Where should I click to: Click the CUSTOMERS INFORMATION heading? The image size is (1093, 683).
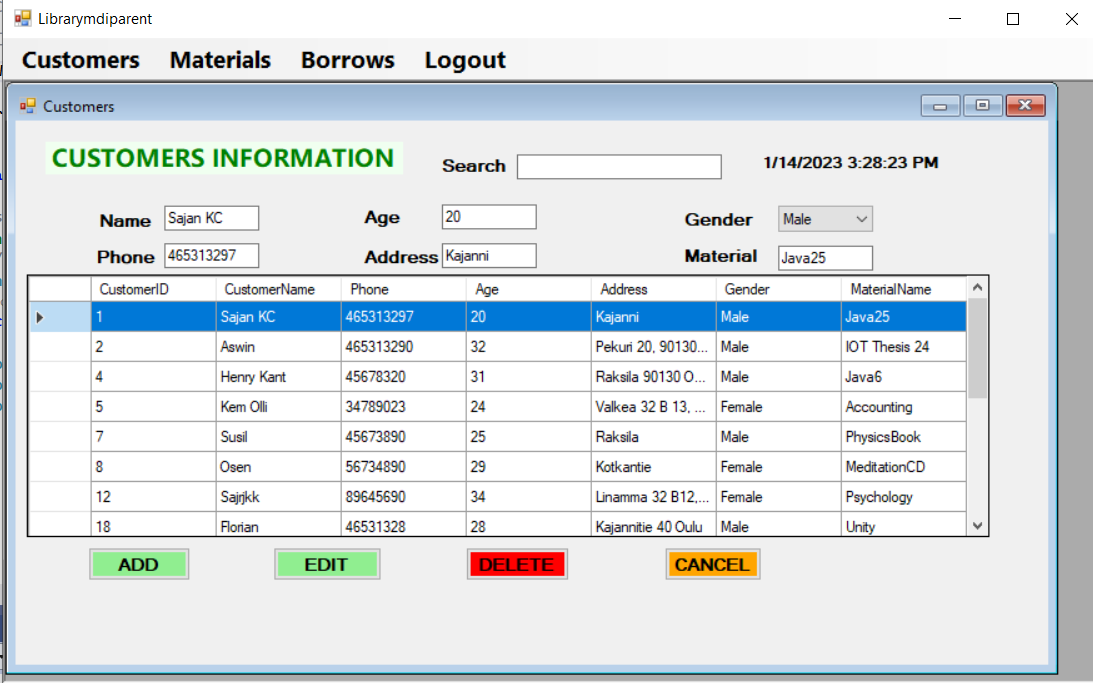223,158
